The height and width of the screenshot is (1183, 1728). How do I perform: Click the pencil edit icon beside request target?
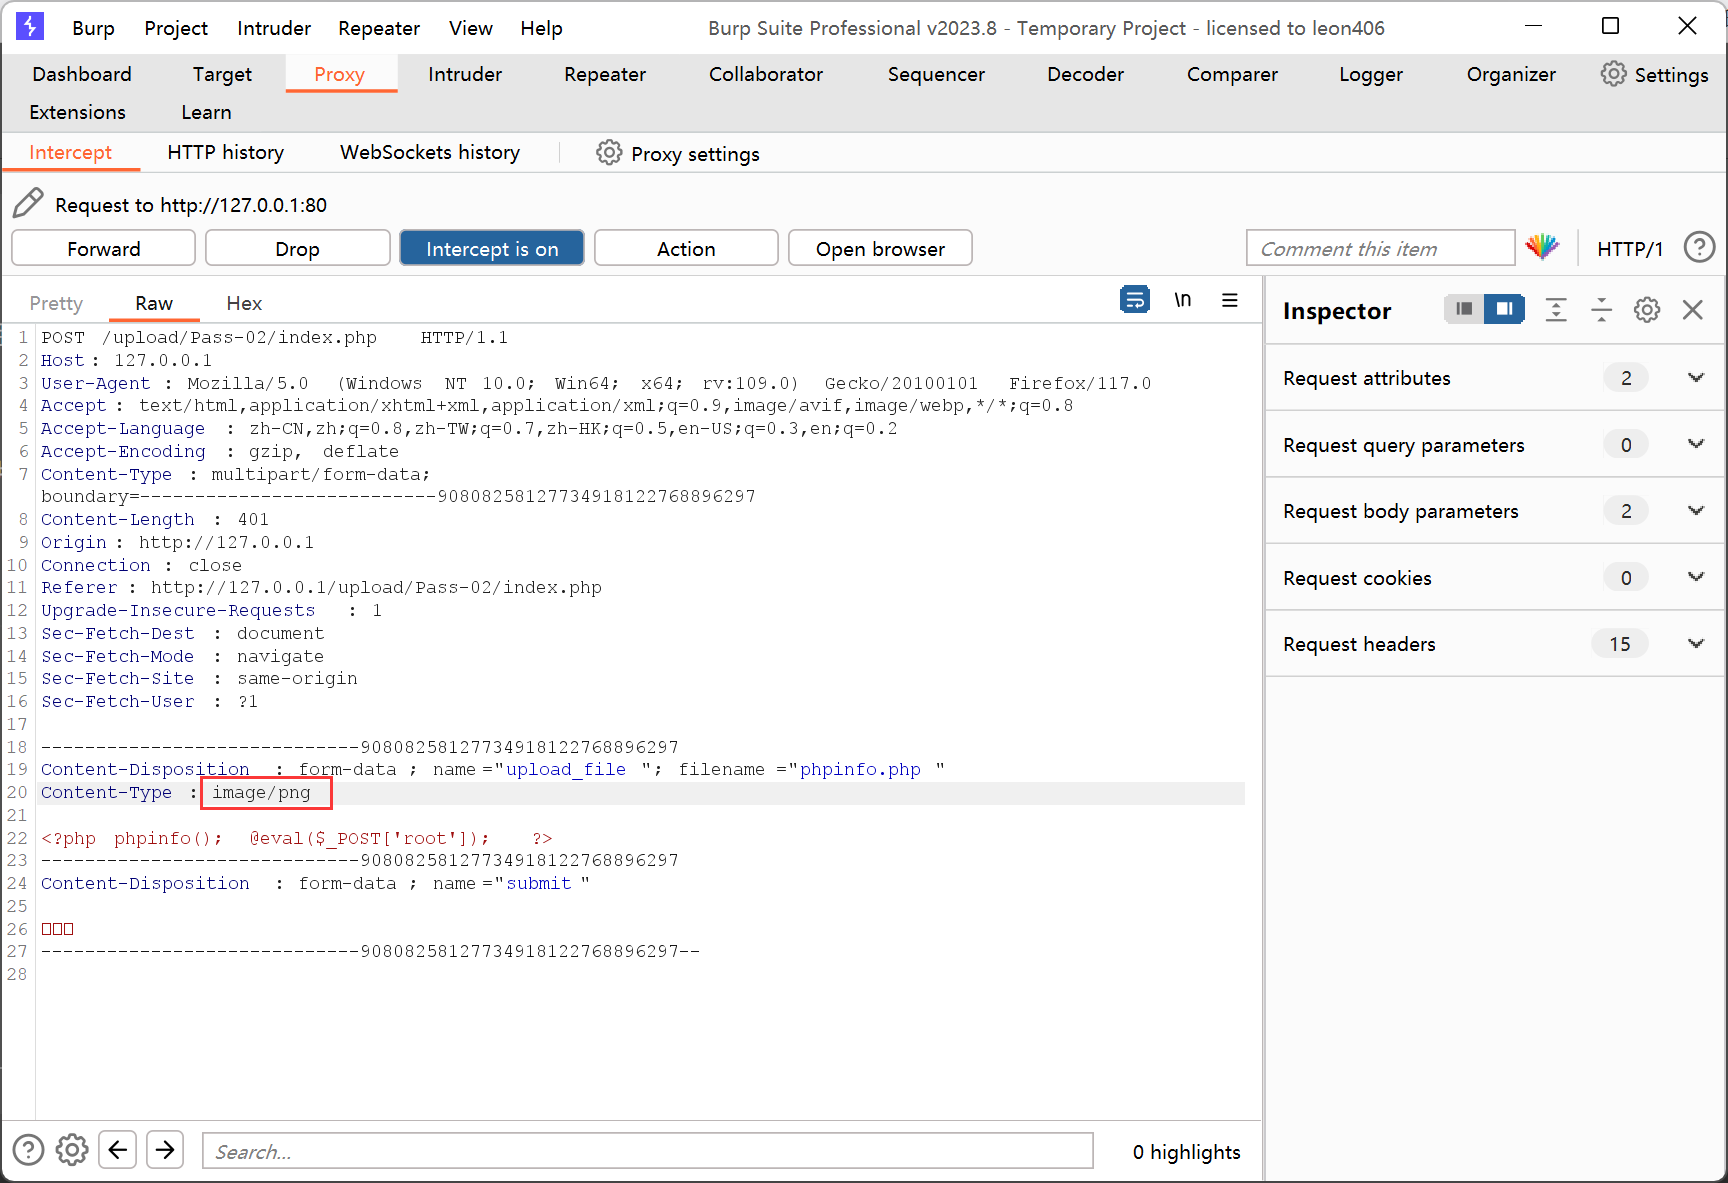pos(28,203)
